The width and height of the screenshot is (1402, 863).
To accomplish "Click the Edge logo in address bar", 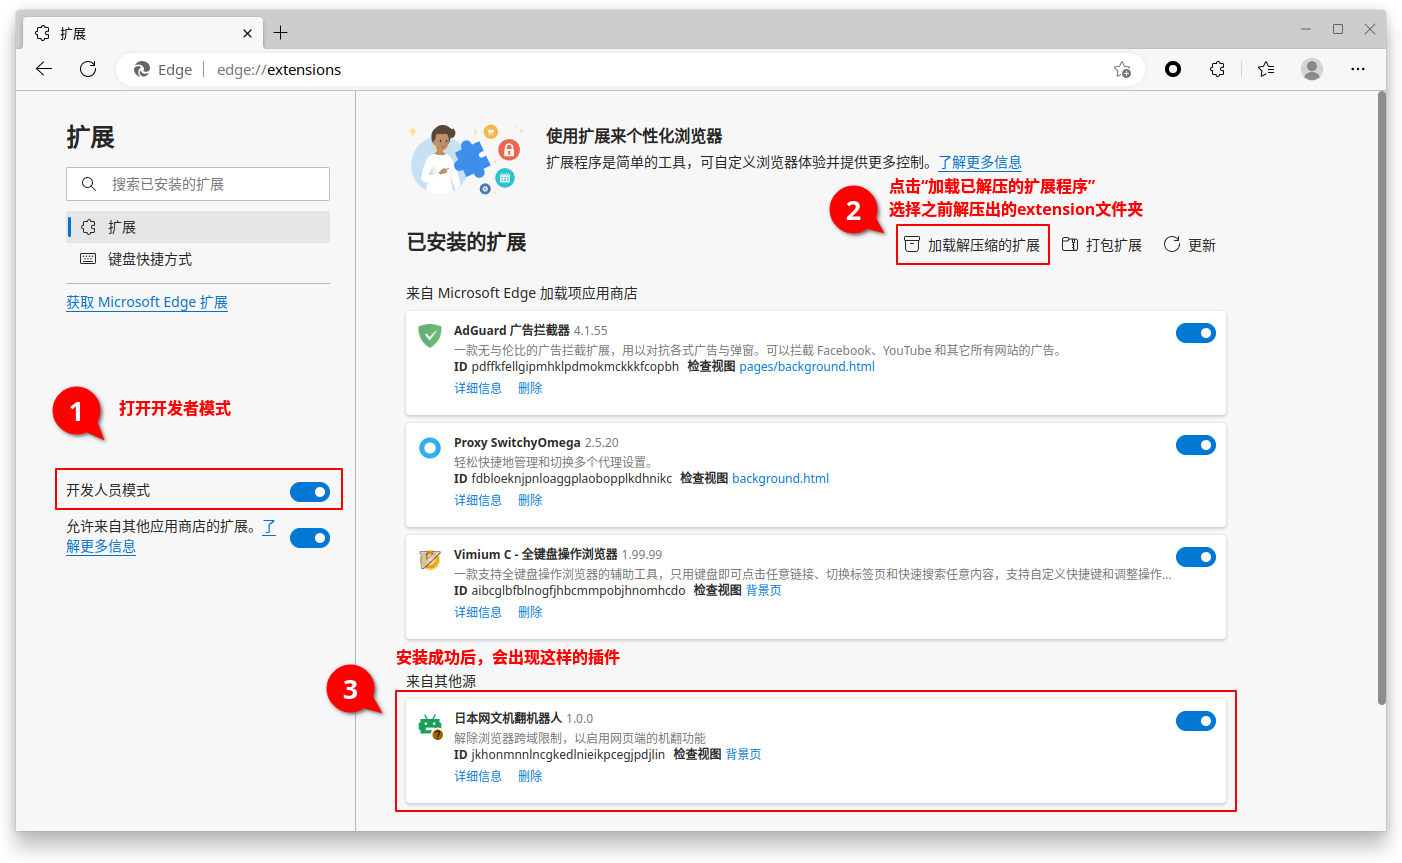I will 142,69.
